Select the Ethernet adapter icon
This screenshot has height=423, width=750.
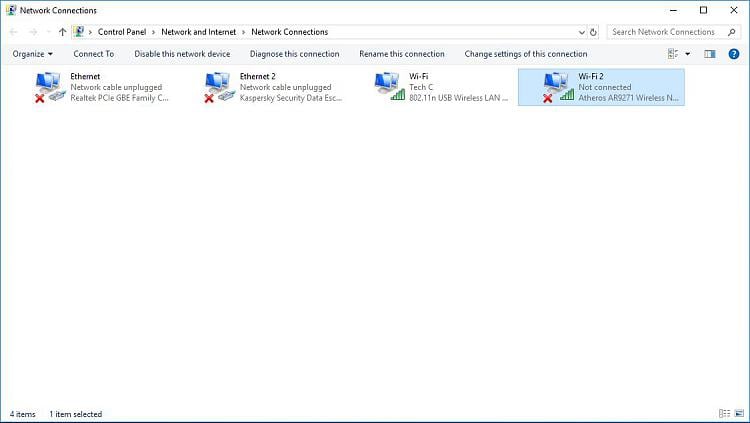[50, 87]
